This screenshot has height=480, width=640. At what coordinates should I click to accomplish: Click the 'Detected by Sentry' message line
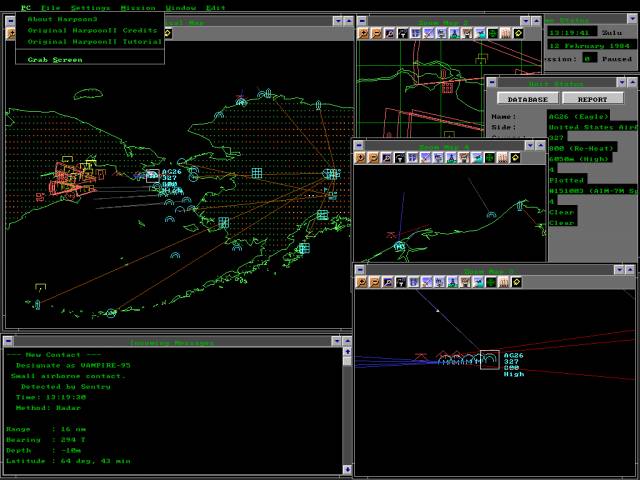[66, 387]
